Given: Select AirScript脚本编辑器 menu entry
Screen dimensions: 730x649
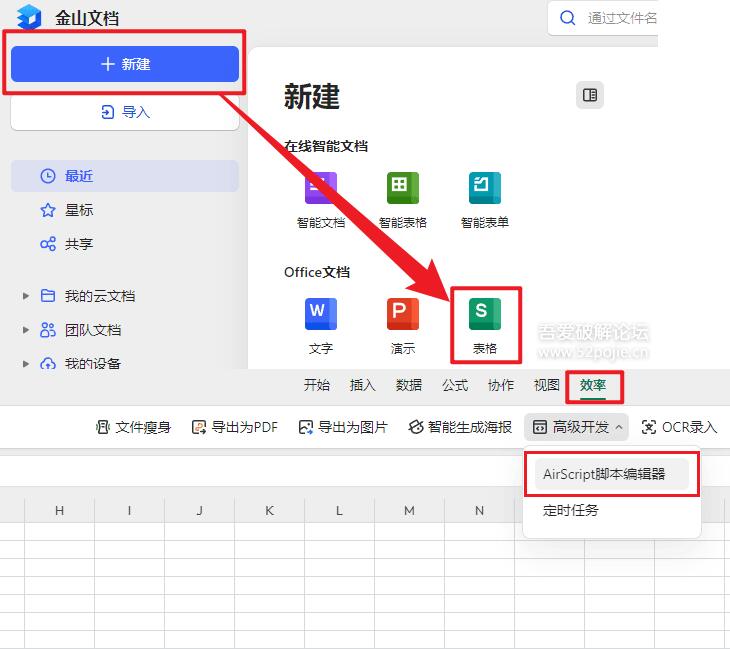Looking at the screenshot, I should tap(612, 474).
